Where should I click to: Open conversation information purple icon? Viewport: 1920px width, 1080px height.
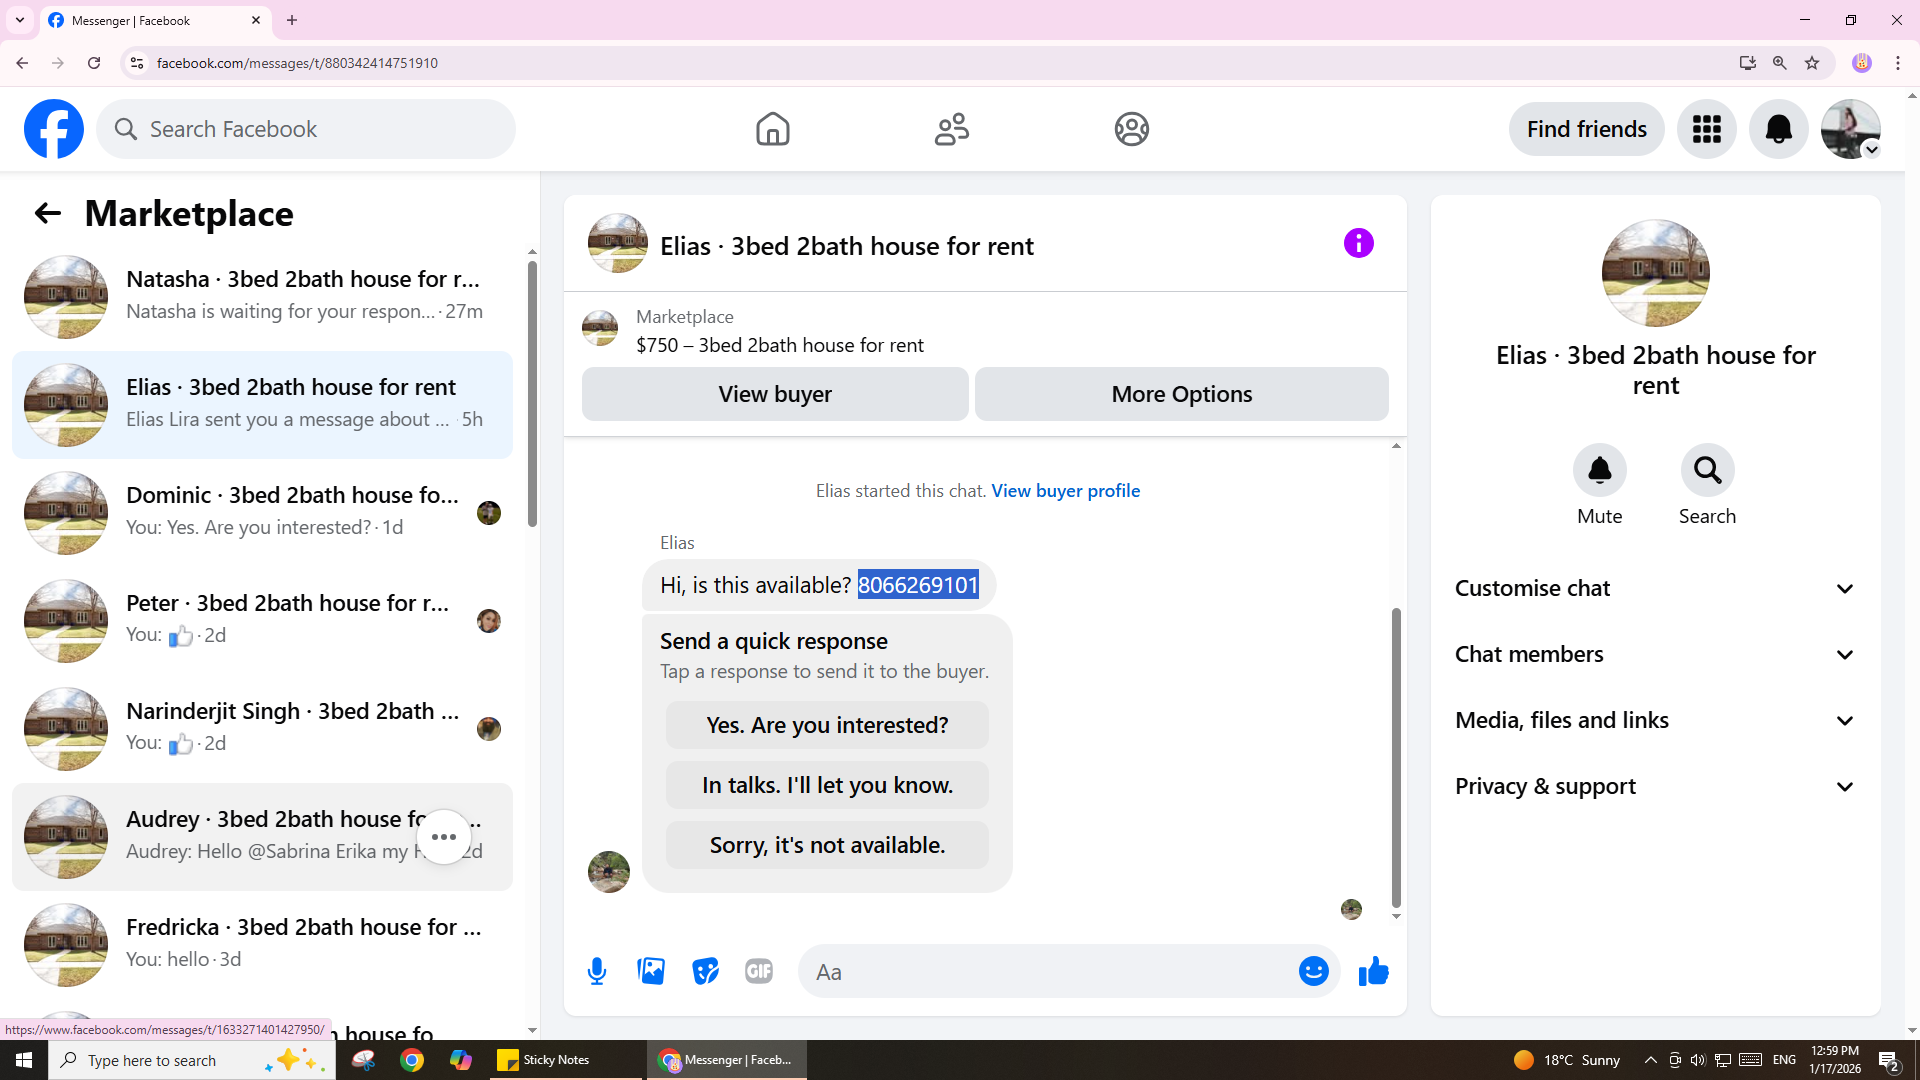click(x=1358, y=243)
